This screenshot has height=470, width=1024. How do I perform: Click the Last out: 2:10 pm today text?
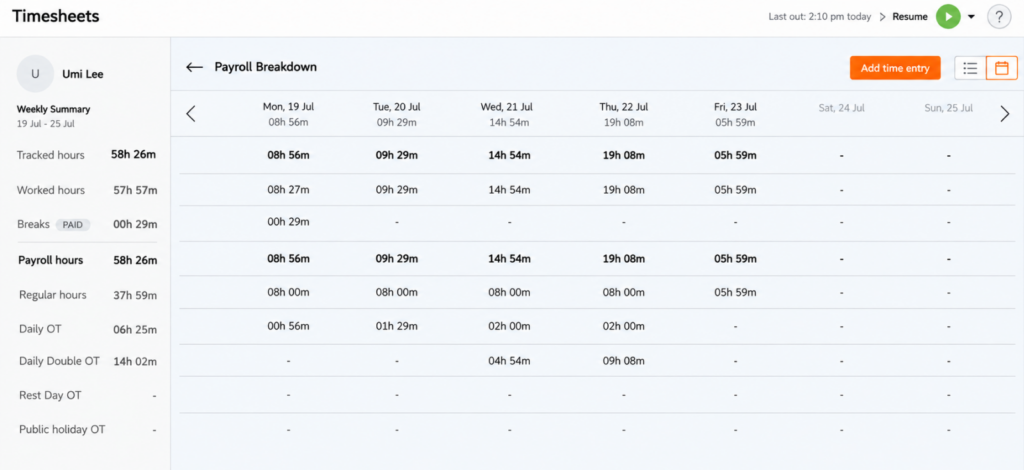[x=820, y=17]
